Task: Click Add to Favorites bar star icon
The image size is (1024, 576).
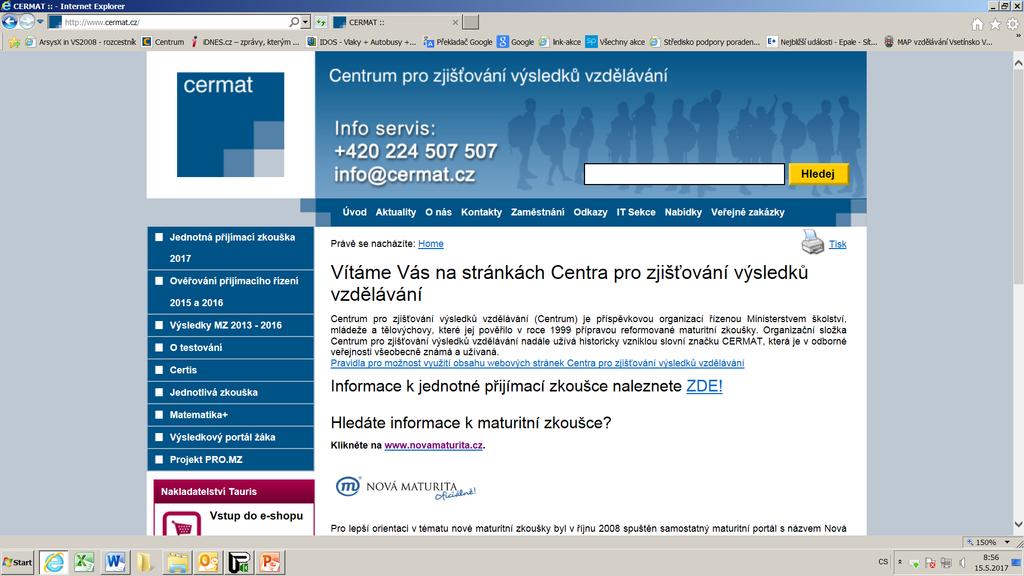Action: 14,42
